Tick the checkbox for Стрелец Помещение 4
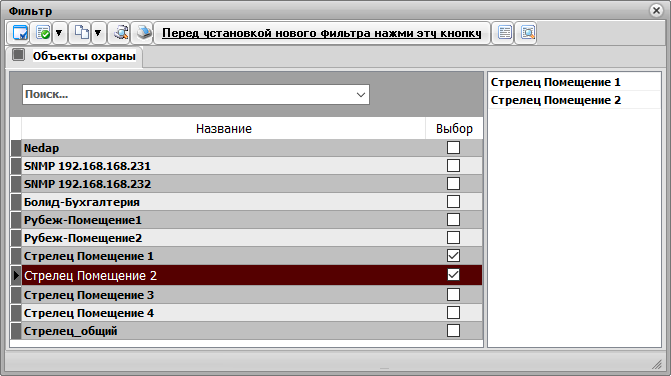Image resolution: width=671 pixels, height=376 pixels. click(453, 312)
